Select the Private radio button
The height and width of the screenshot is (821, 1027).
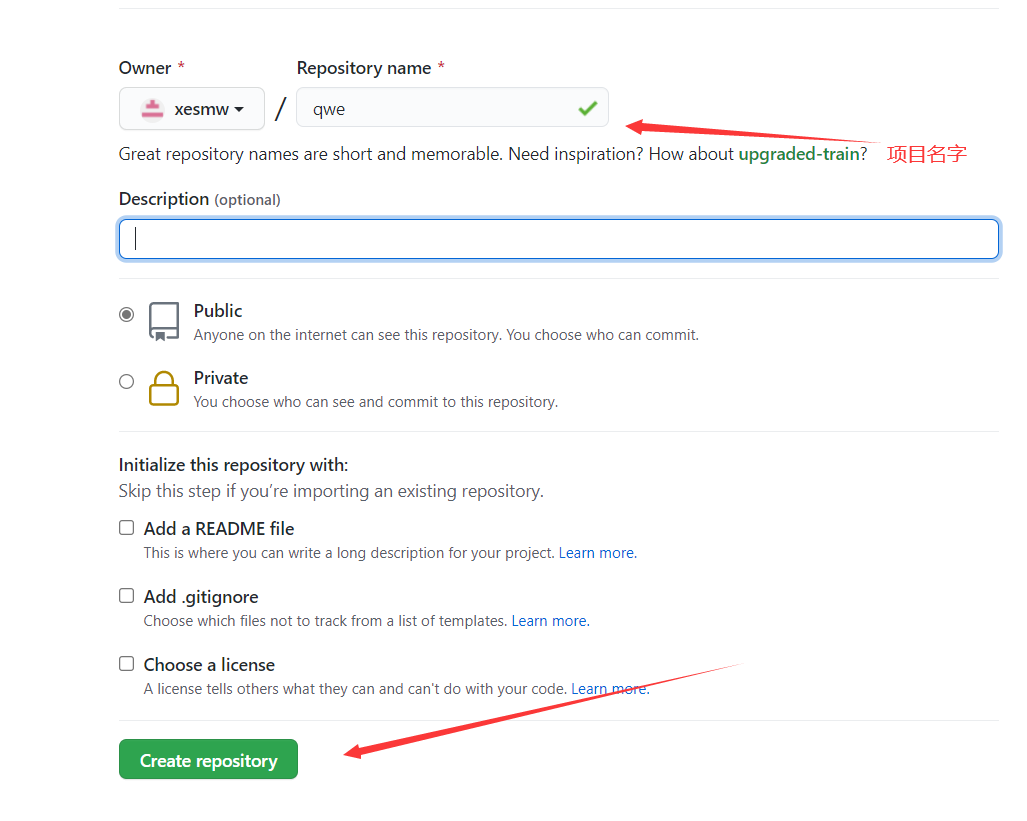click(126, 381)
